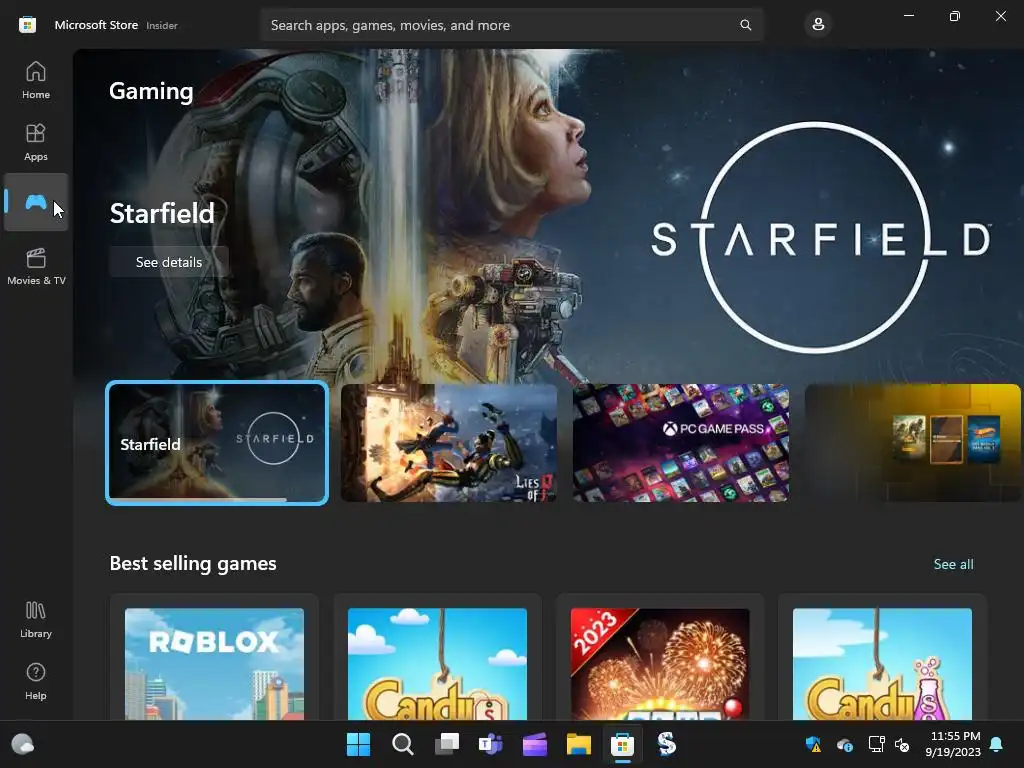
Task: Open the Help section
Action: pyautogui.click(x=36, y=681)
